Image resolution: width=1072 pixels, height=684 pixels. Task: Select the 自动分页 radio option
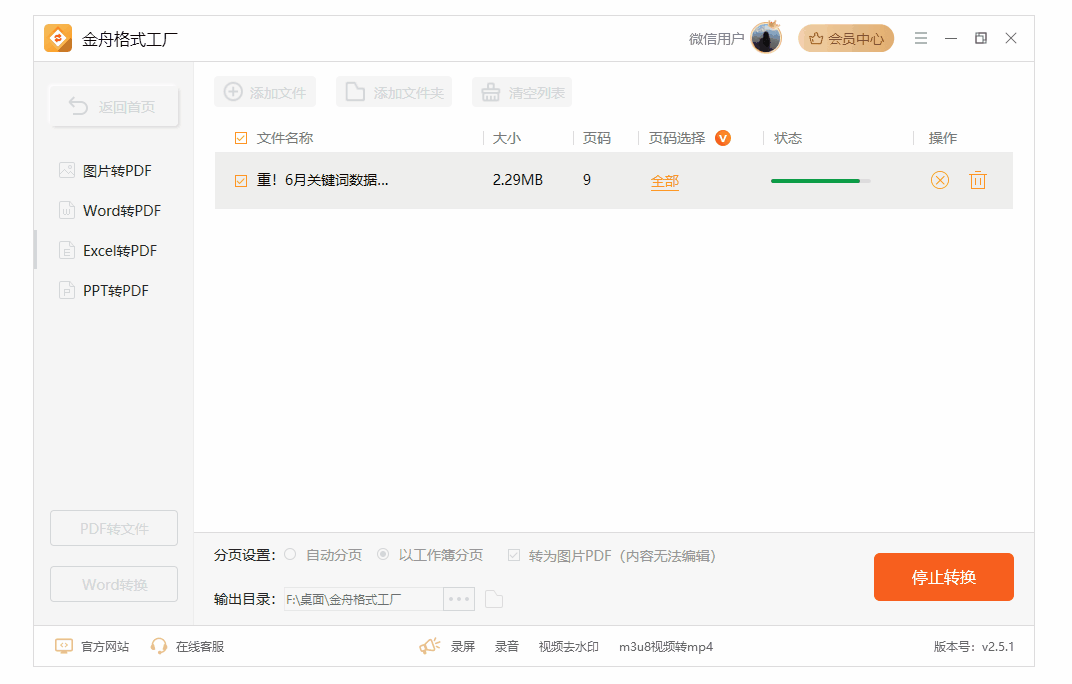[290, 555]
